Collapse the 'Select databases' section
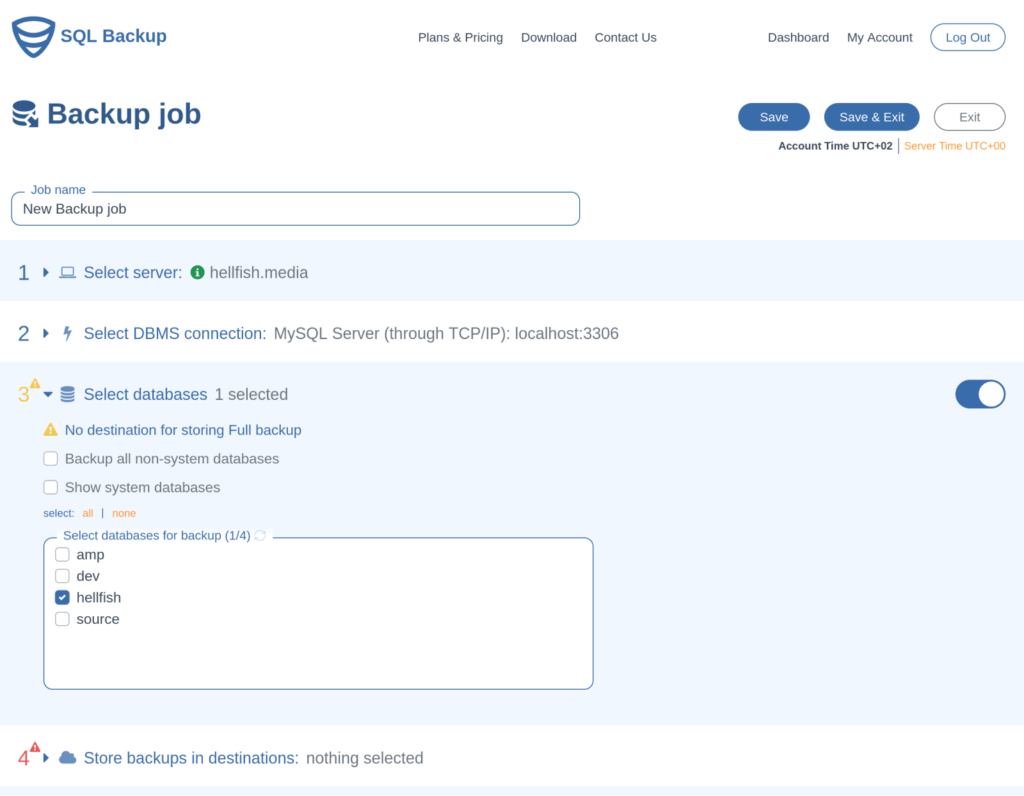This screenshot has width=1024, height=796. point(48,394)
